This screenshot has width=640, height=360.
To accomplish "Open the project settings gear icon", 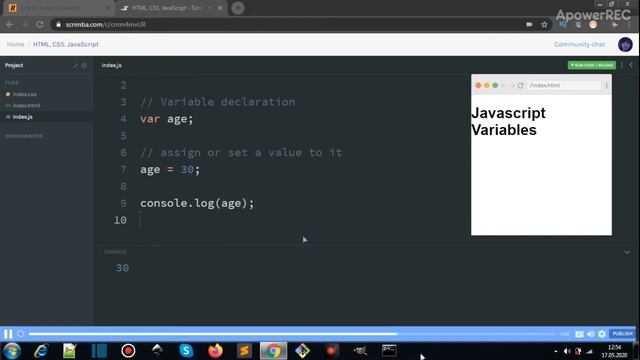I will (x=84, y=65).
